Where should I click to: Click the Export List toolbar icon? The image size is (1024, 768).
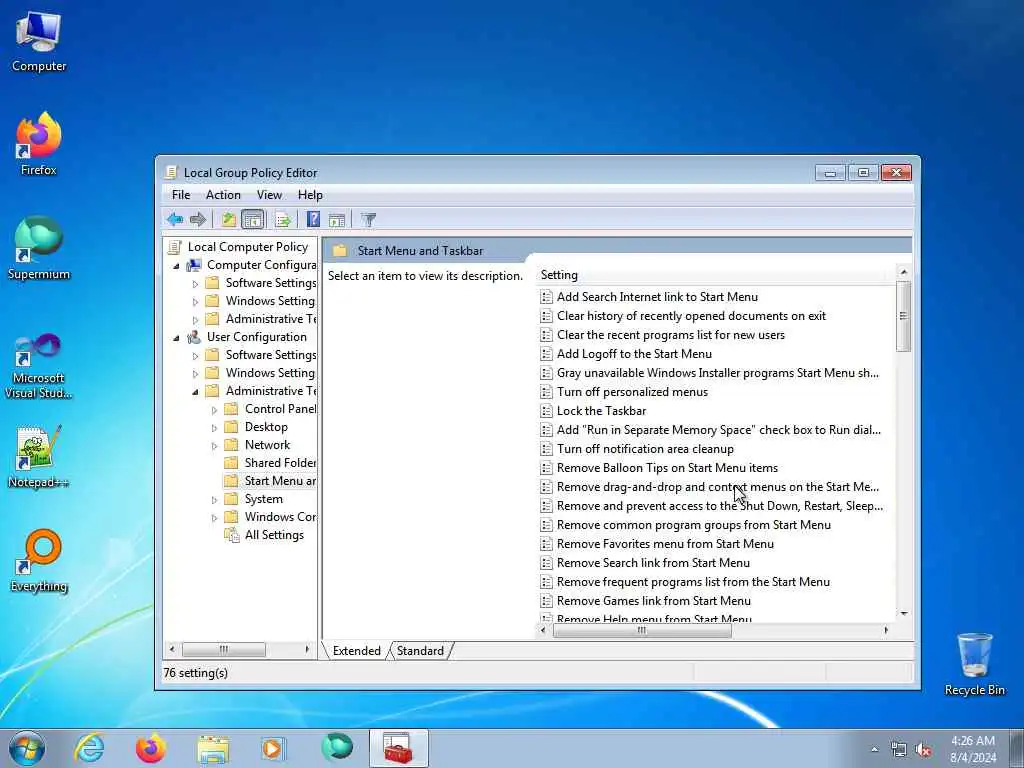click(283, 219)
